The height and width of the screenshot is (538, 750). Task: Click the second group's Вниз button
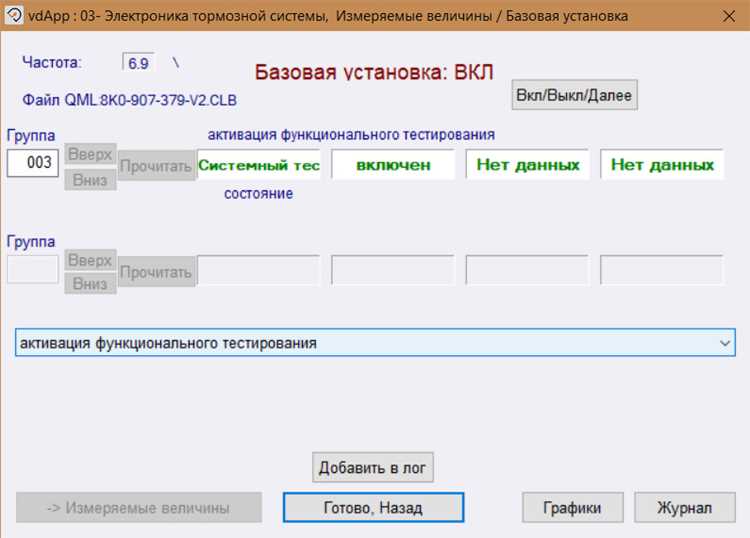[90, 284]
